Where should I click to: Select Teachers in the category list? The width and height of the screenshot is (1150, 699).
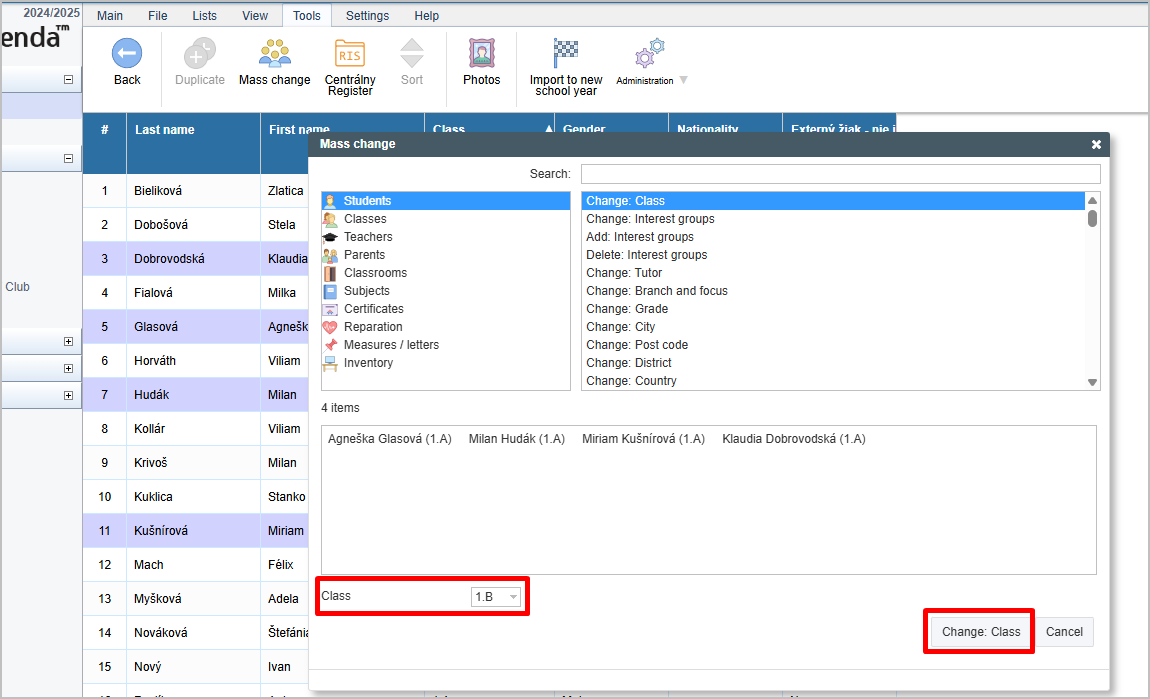(x=445, y=237)
